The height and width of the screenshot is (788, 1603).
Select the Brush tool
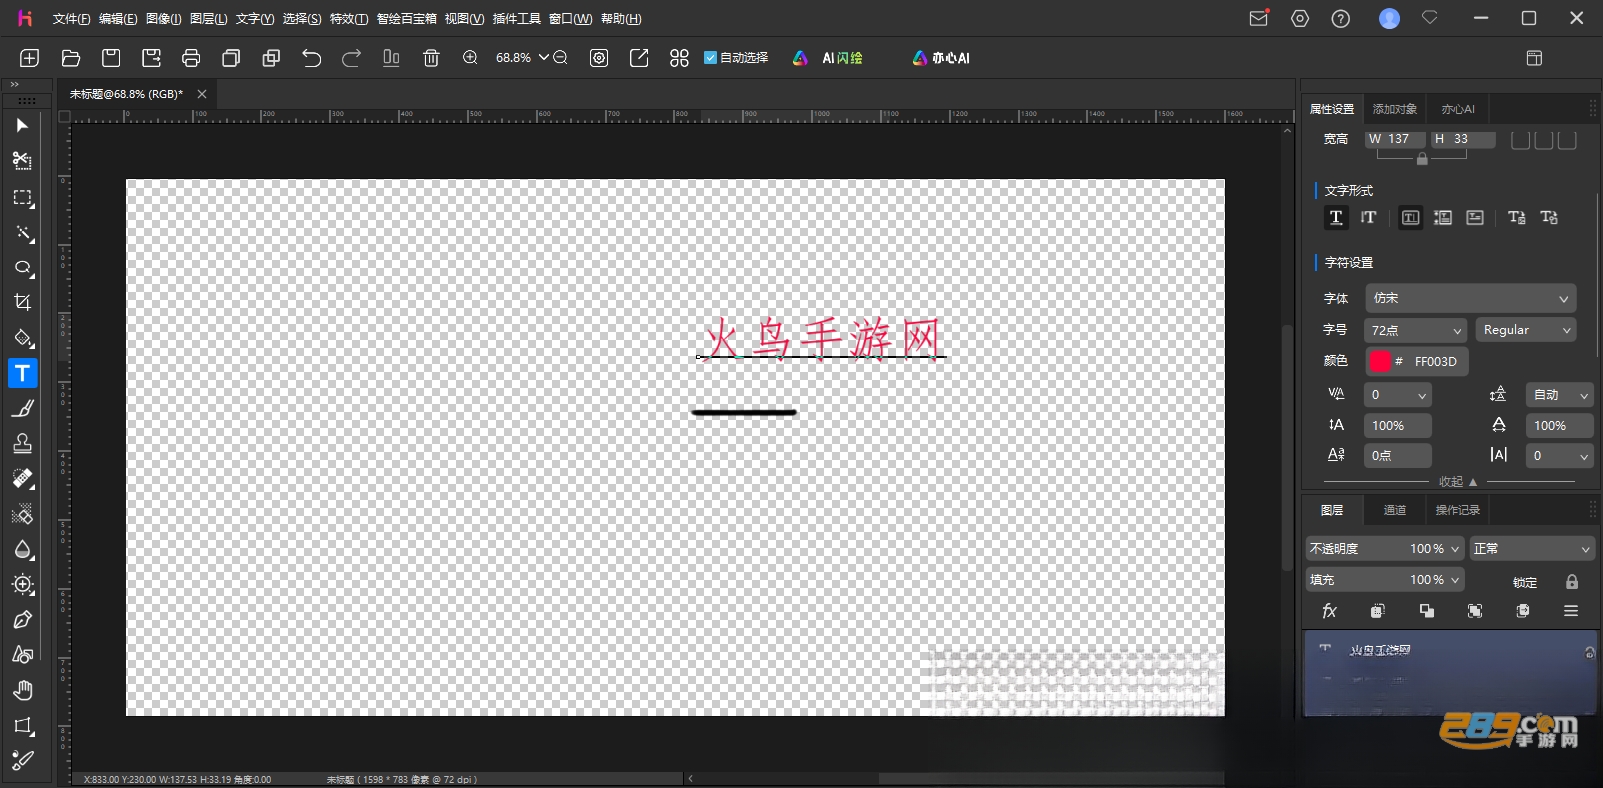tap(22, 408)
